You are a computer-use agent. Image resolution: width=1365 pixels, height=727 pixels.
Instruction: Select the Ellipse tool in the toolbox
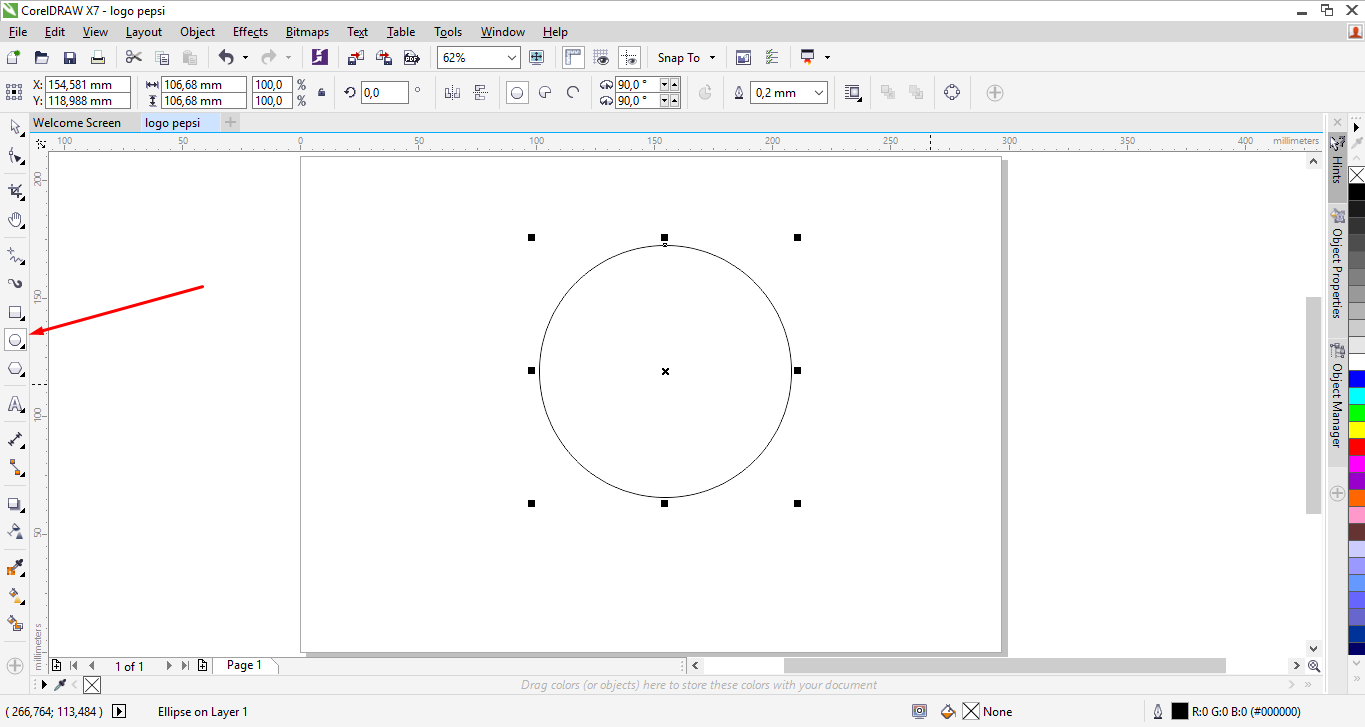click(x=15, y=340)
